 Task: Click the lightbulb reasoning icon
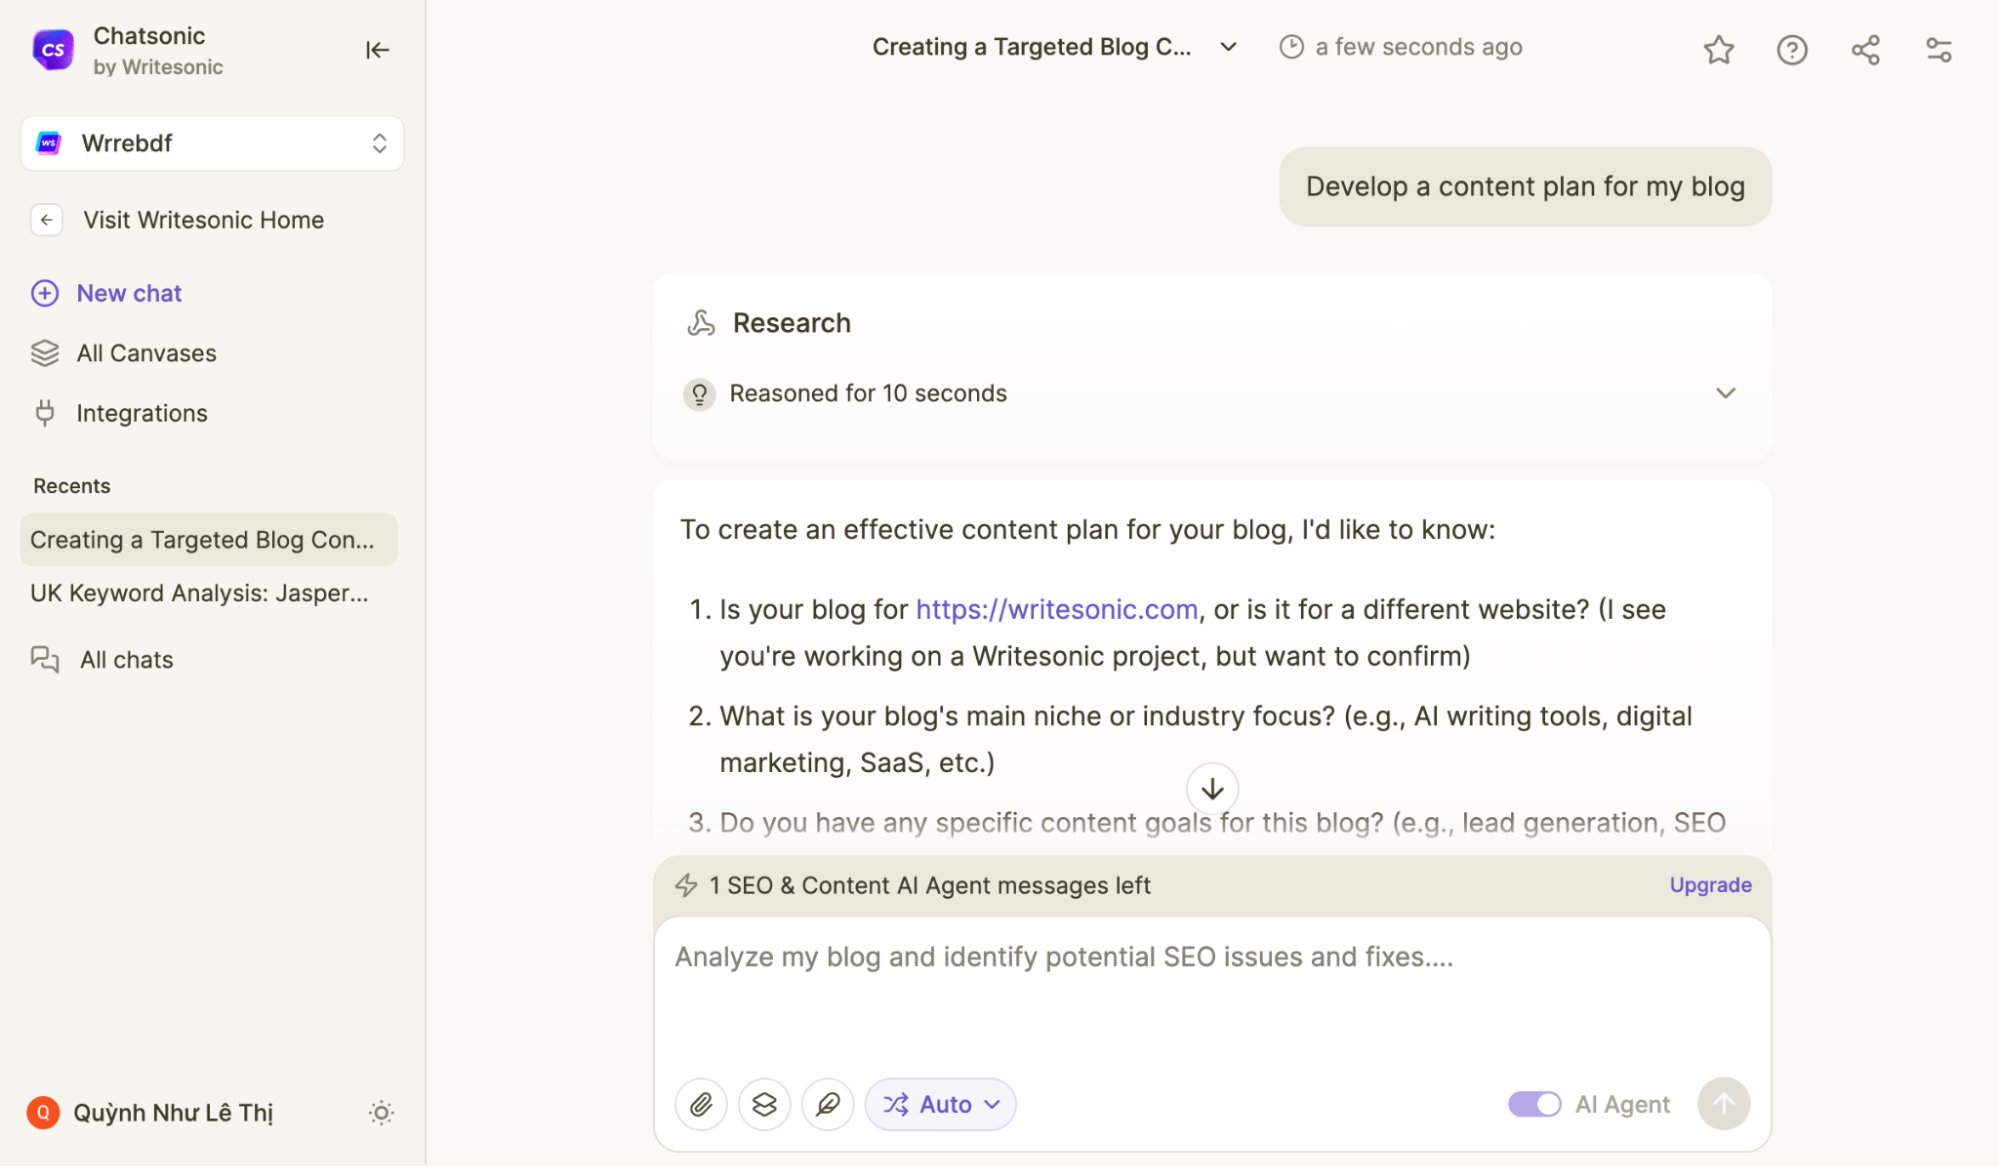(699, 394)
